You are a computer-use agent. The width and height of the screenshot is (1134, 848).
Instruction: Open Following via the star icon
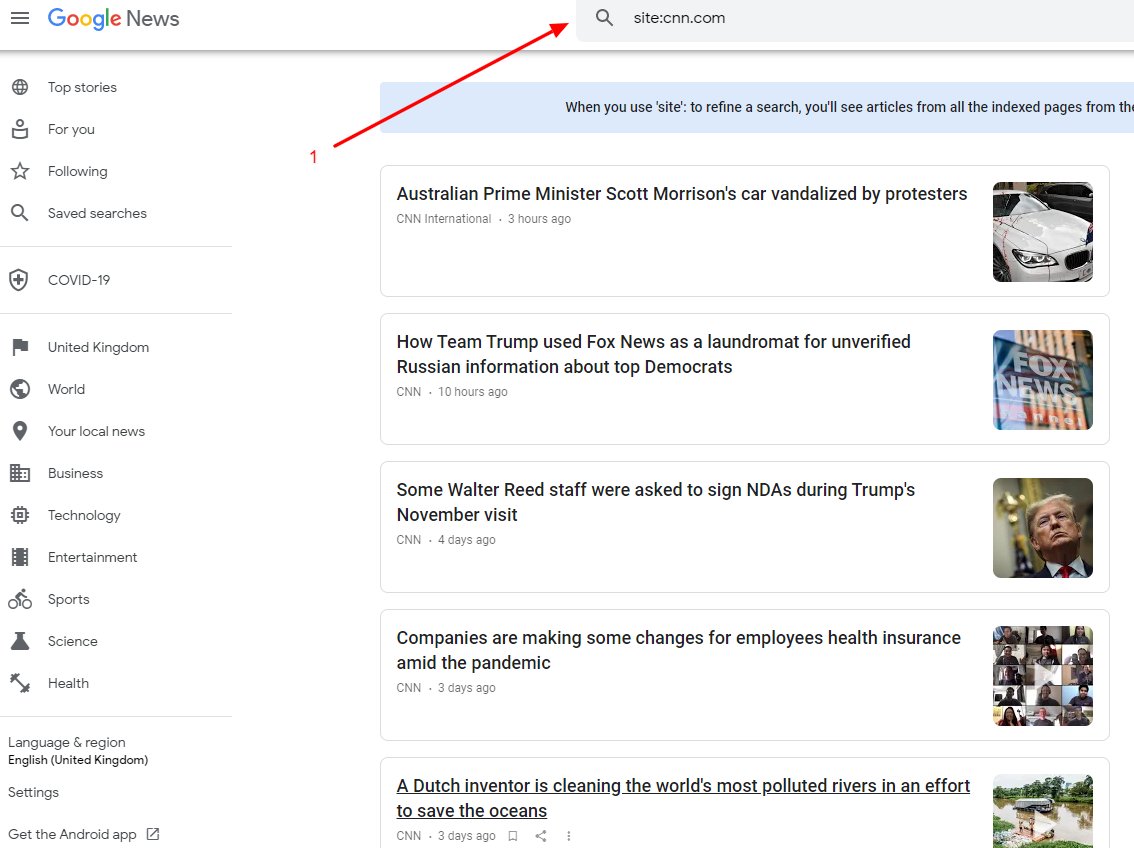click(x=20, y=171)
